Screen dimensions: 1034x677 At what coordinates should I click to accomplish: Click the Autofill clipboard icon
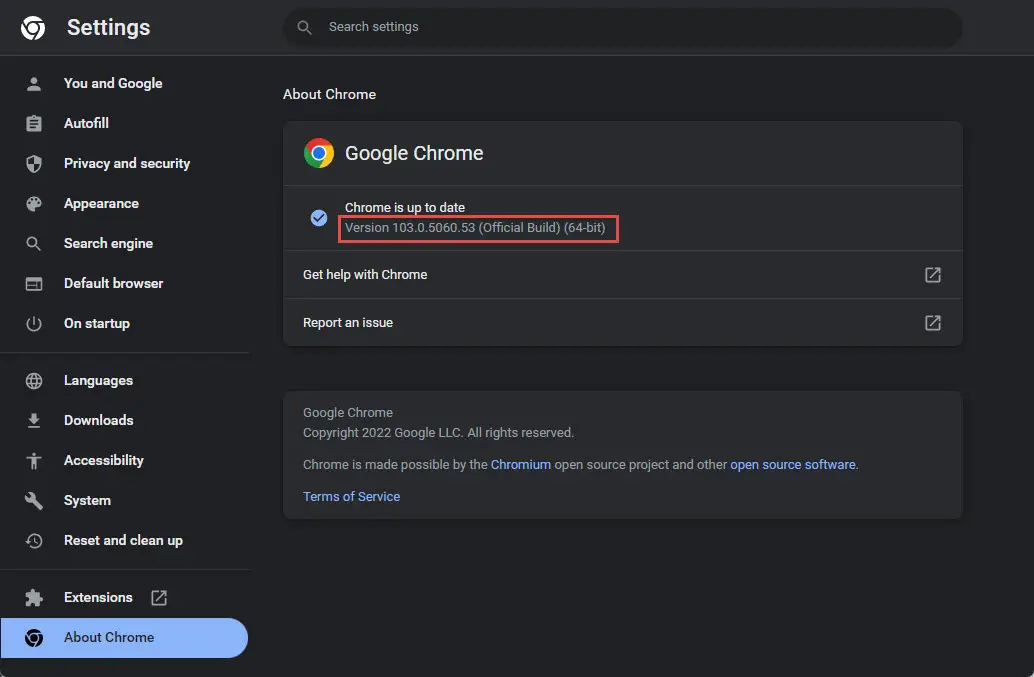click(x=34, y=123)
